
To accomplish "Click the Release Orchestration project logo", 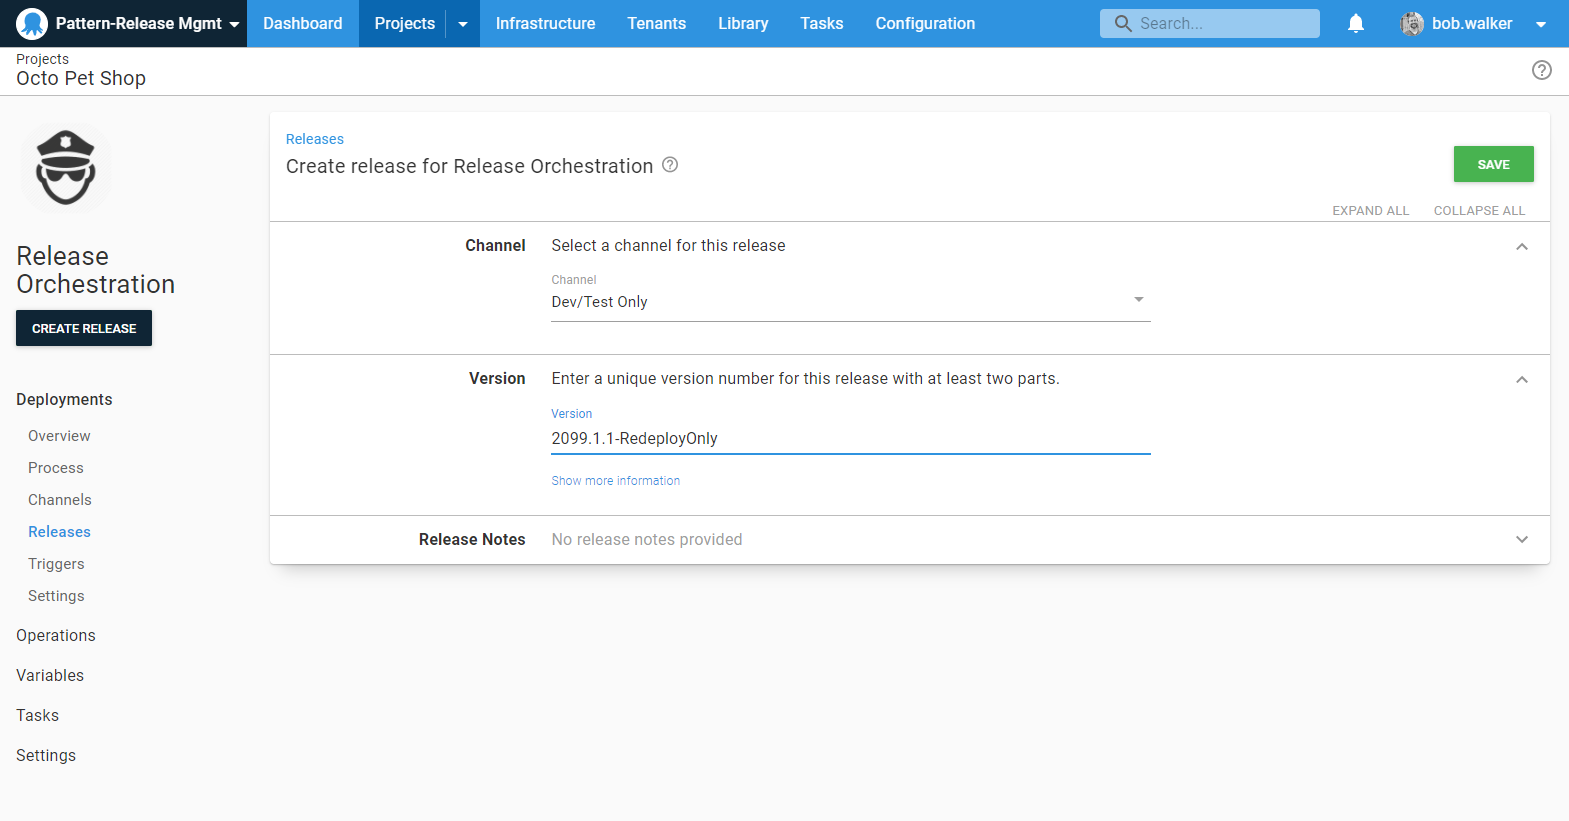I will point(66,168).
